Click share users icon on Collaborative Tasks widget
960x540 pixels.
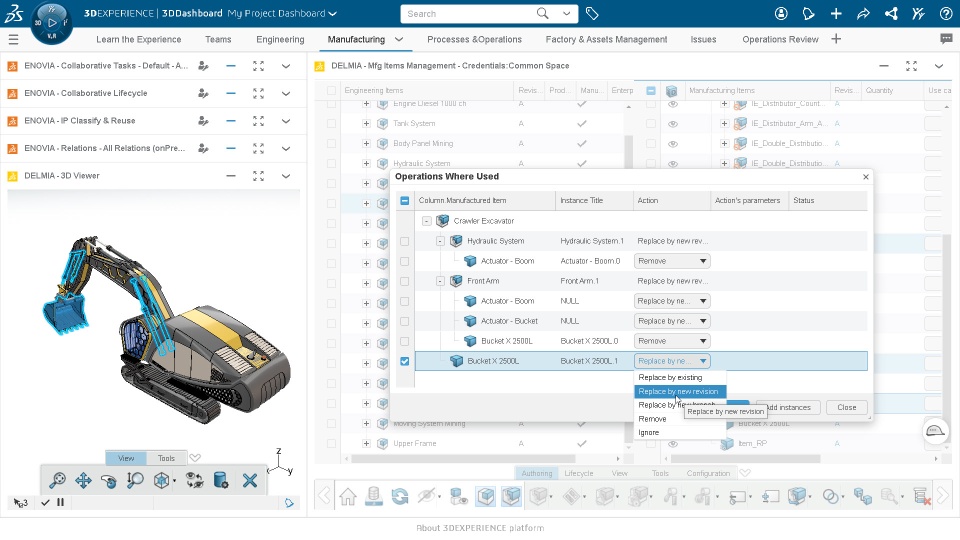tap(203, 66)
